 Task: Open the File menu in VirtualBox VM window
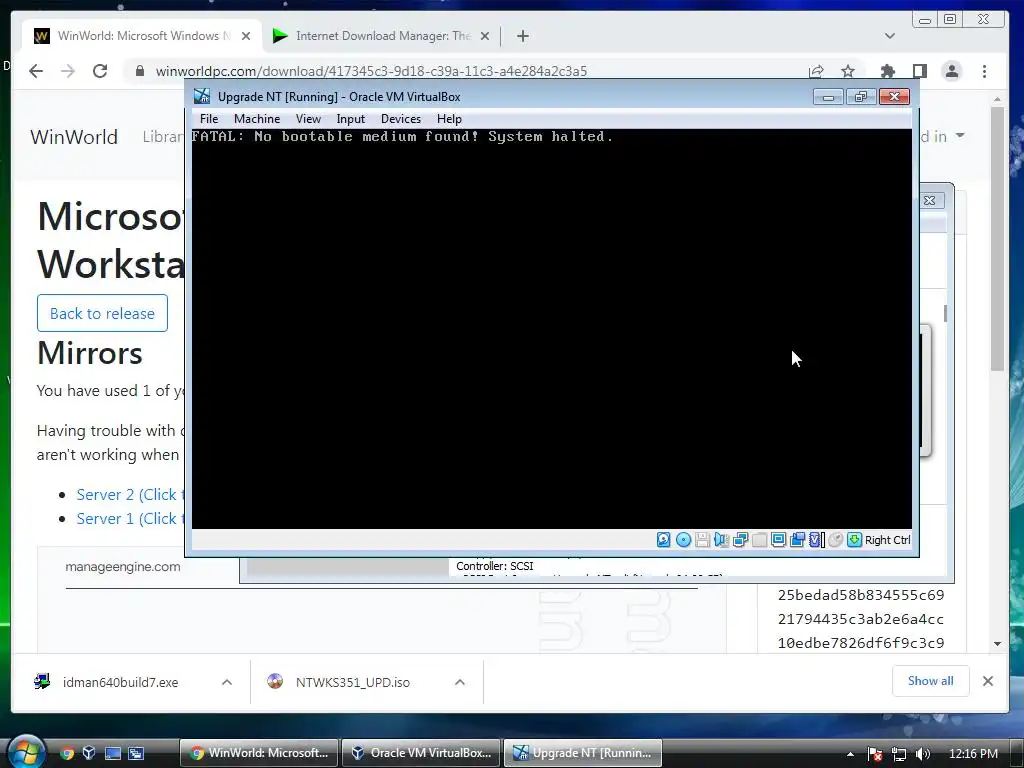click(209, 119)
